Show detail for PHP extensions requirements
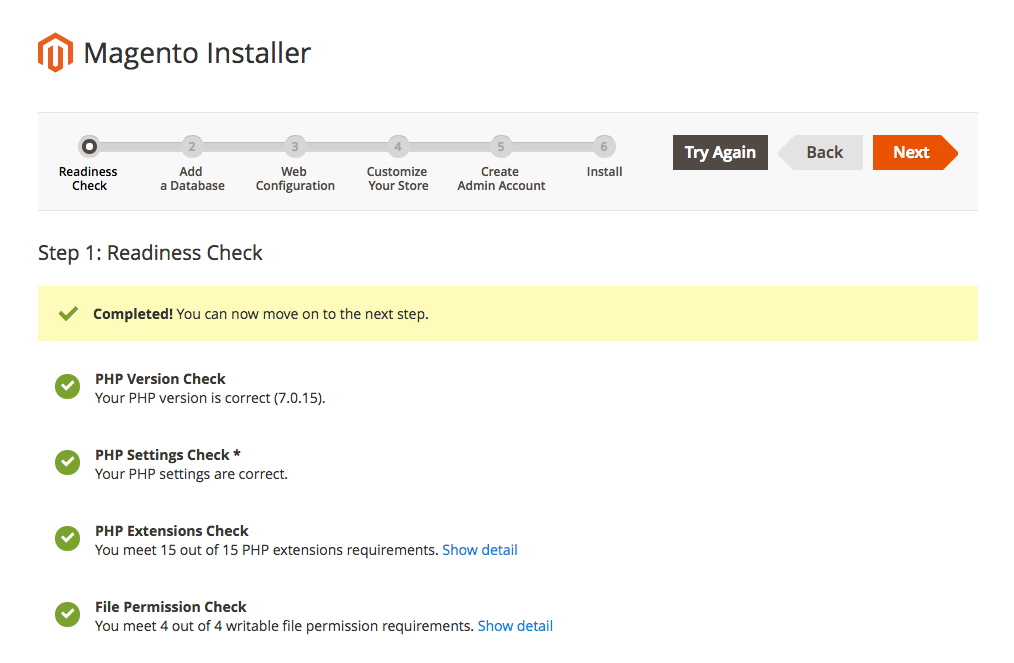Viewport: 1014px width, 663px height. [480, 550]
